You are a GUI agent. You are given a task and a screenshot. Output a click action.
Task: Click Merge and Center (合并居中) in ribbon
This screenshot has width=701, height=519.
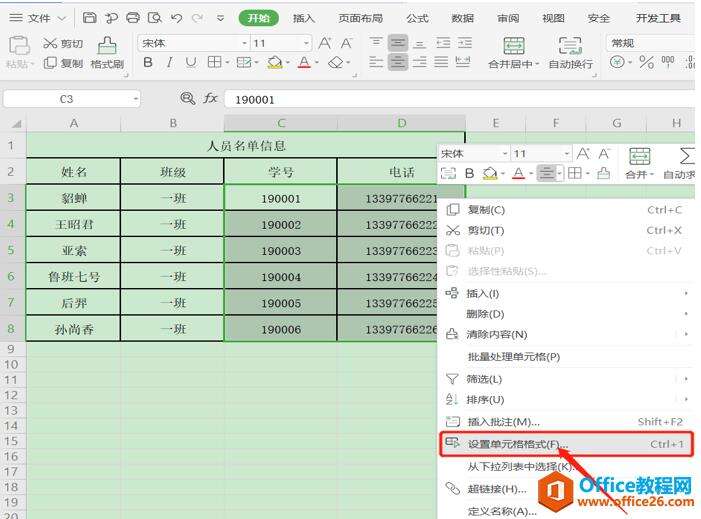[x=514, y=52]
